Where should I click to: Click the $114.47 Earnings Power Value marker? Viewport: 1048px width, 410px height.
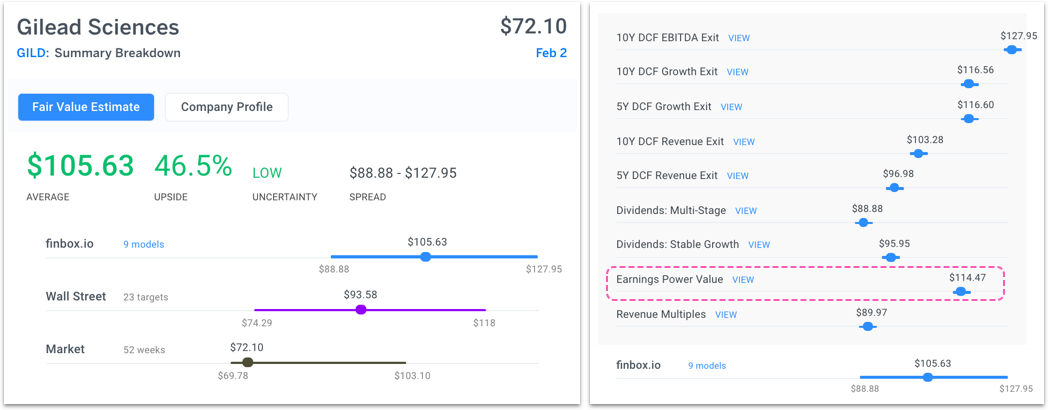[x=961, y=291]
